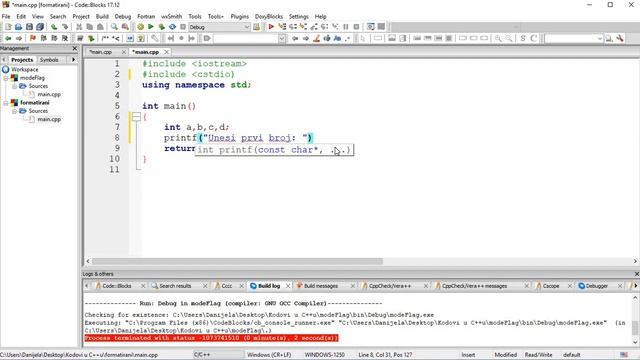Collapse Sources folder under formatirani
The image size is (640, 360).
(x=15, y=111)
